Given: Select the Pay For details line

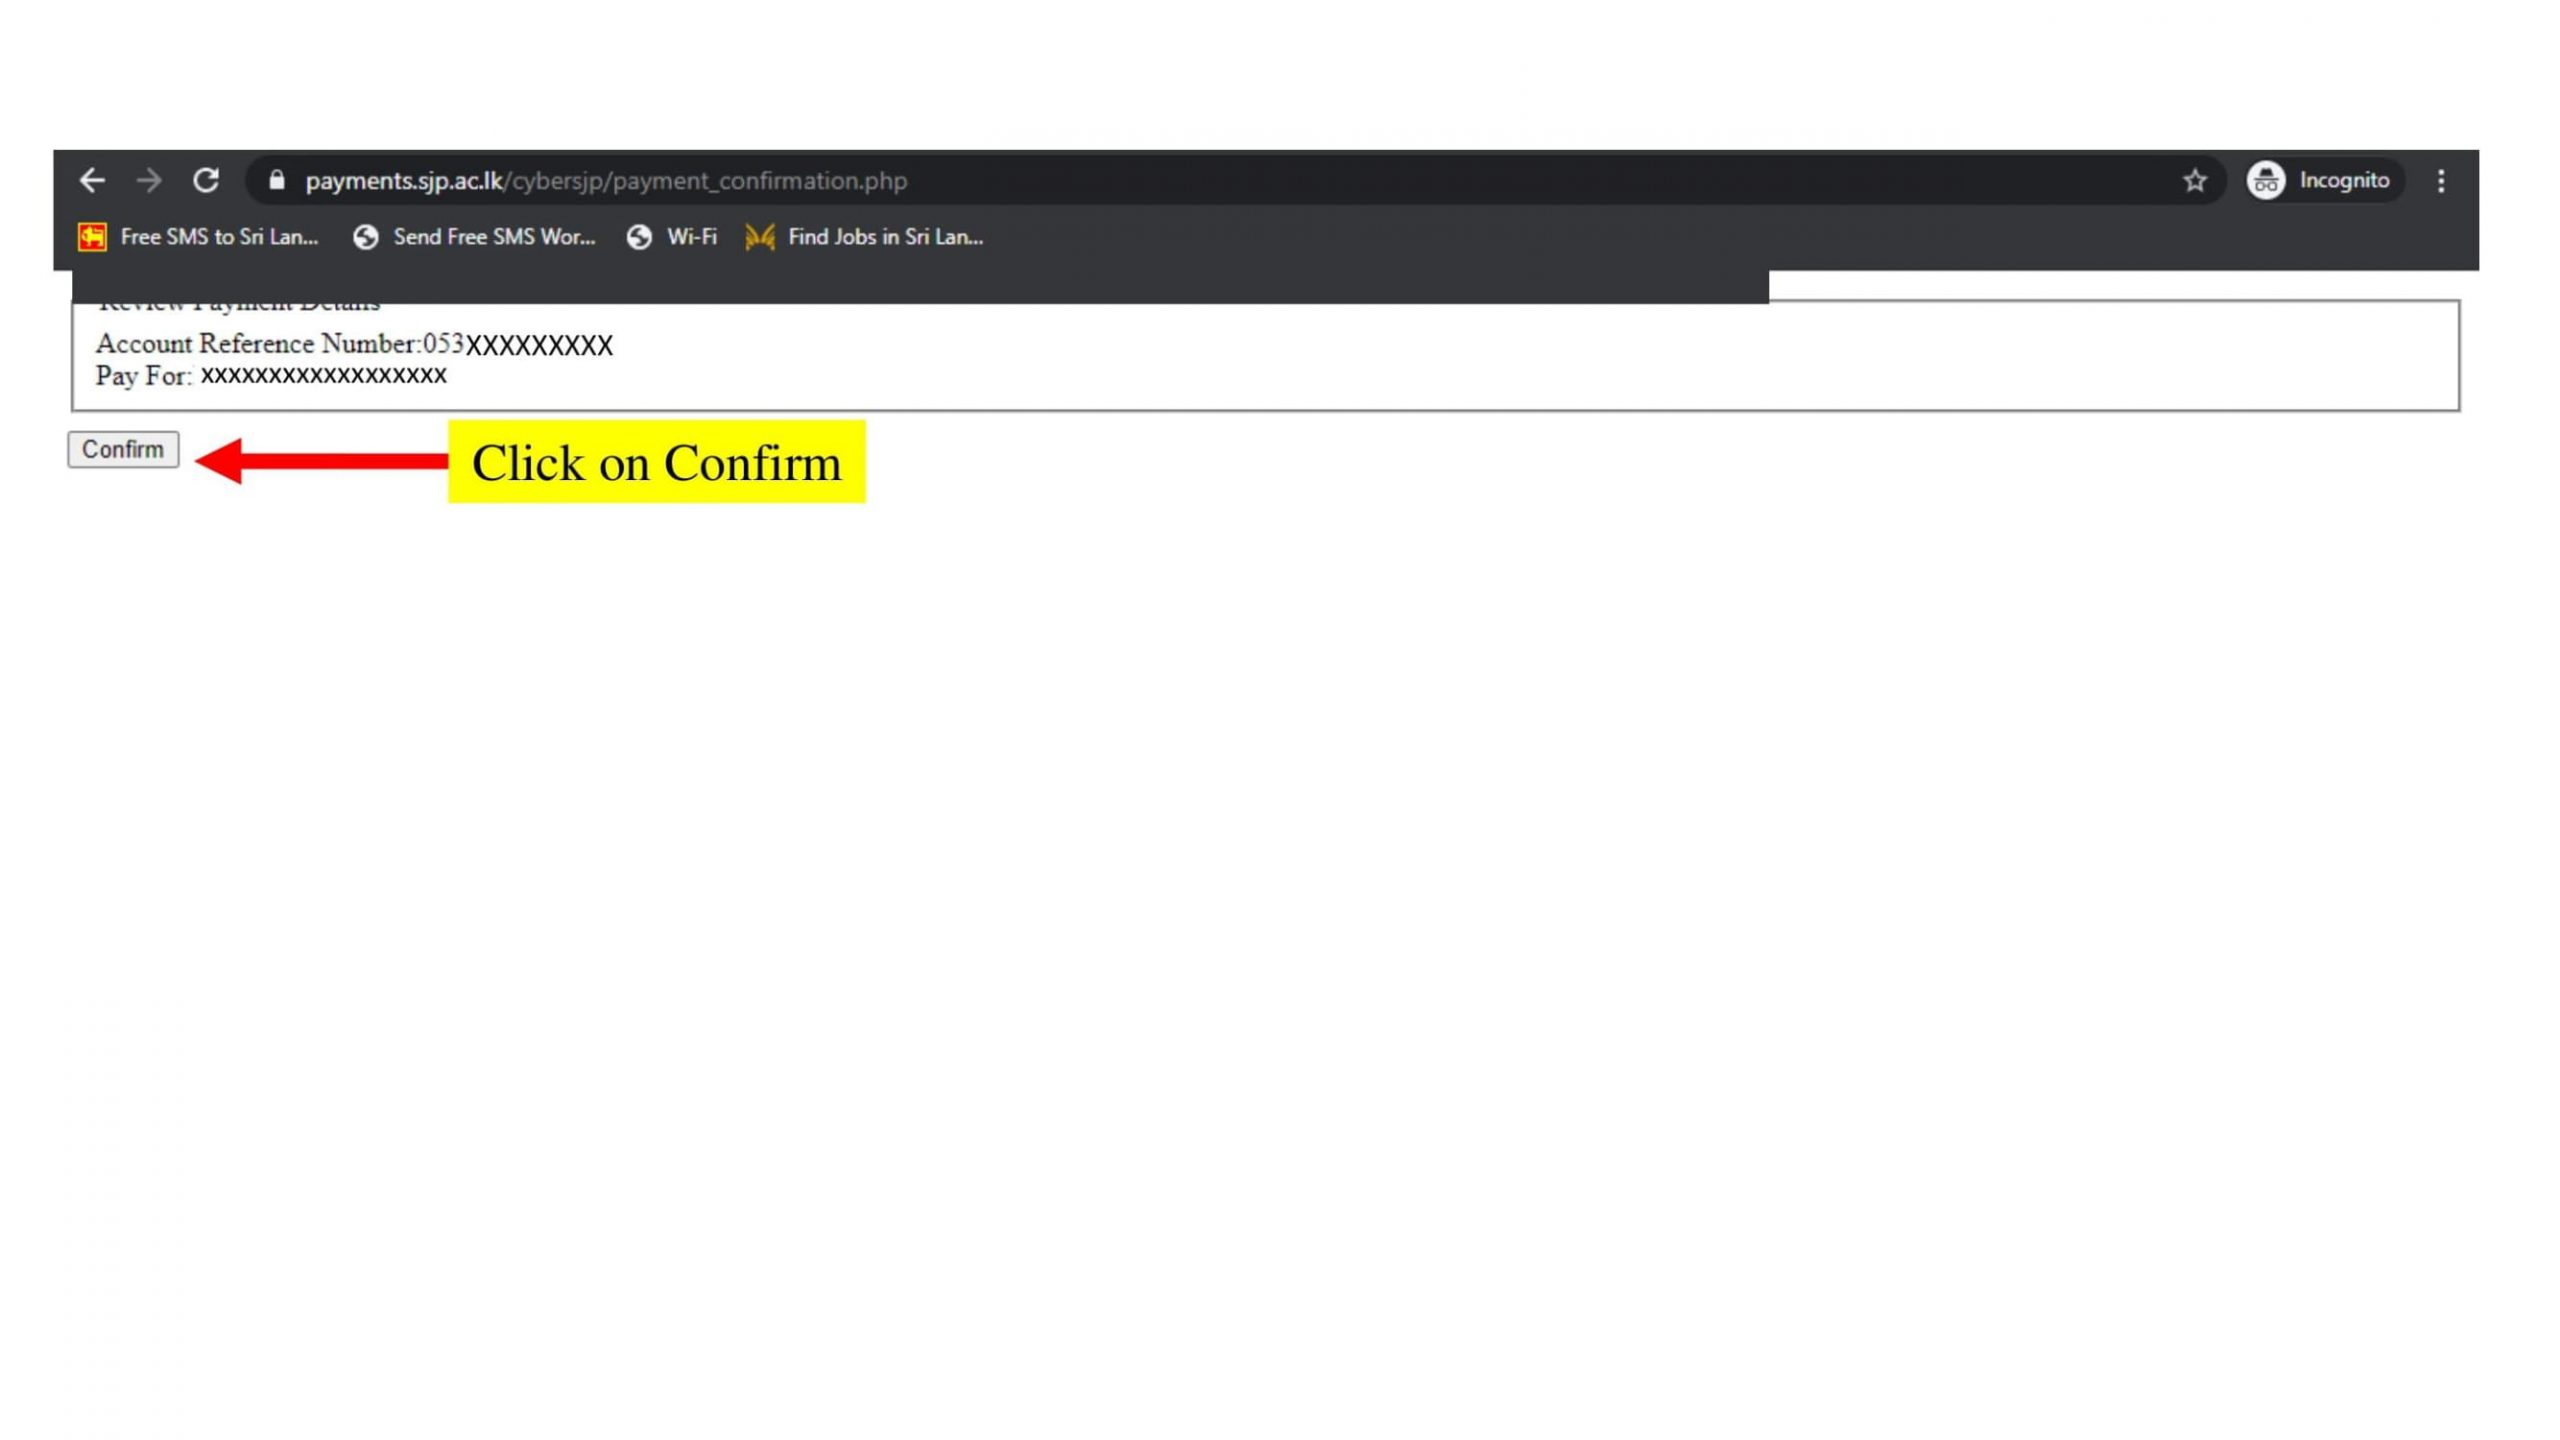Looking at the screenshot, I should pyautogui.click(x=271, y=376).
